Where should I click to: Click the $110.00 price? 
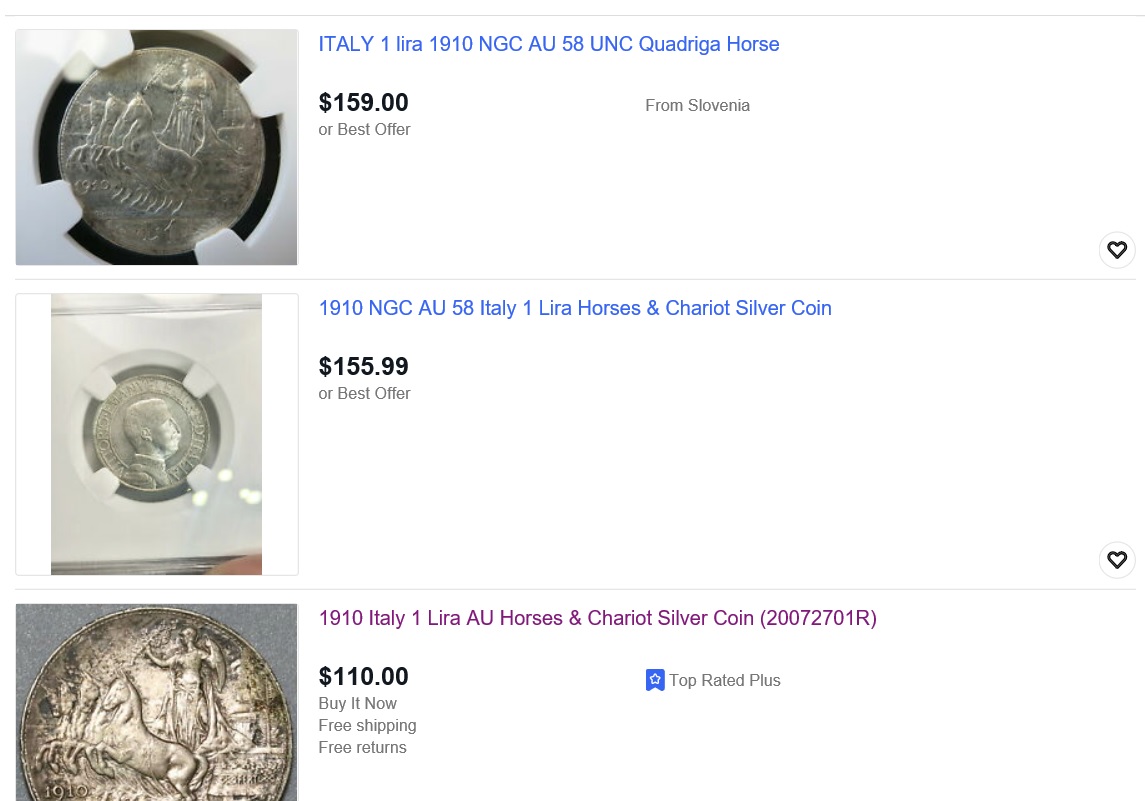coord(363,677)
